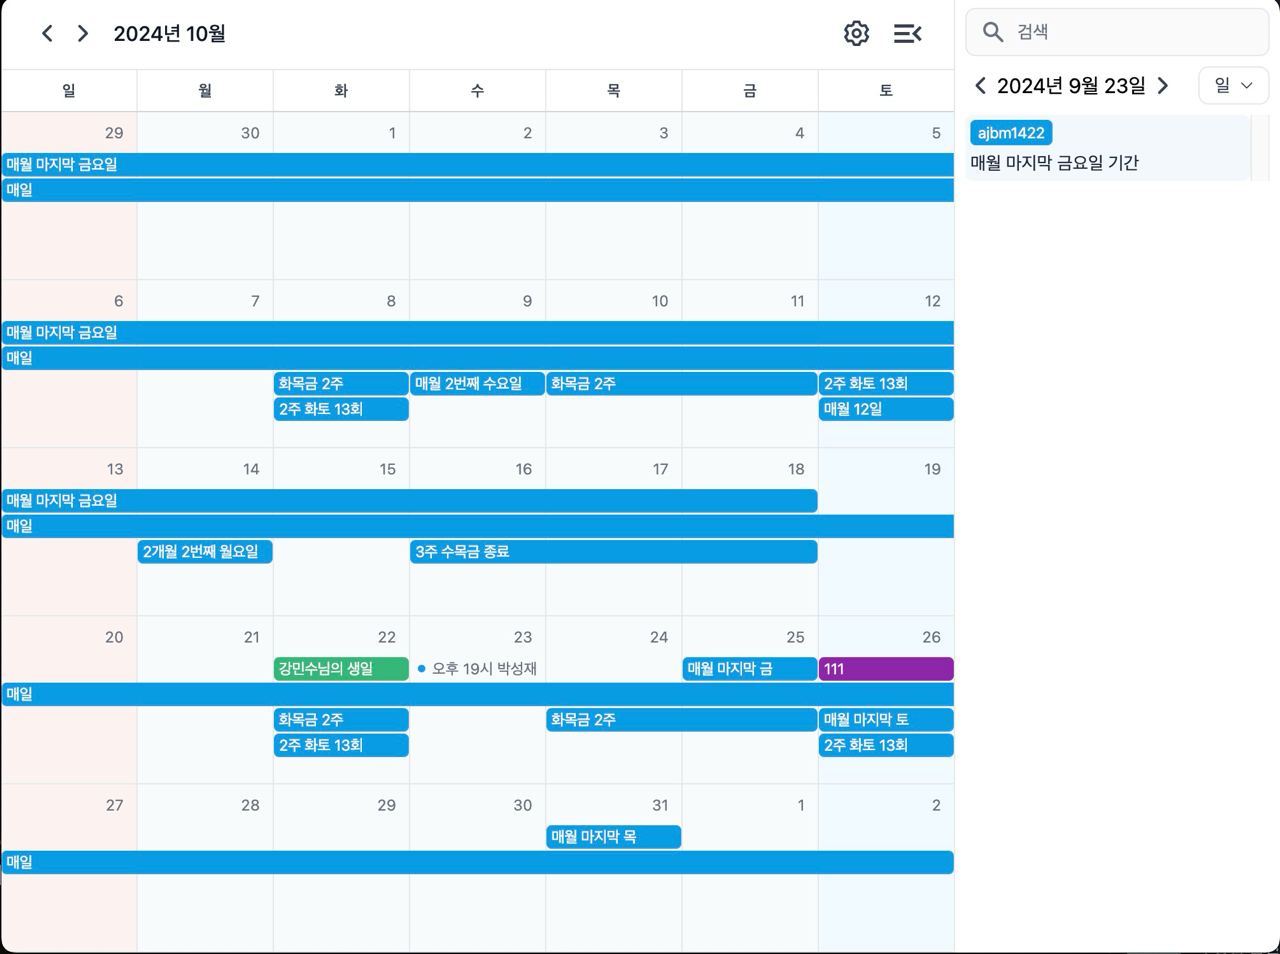Open the 매월 12일 event
The height and width of the screenshot is (954, 1280).
(x=885, y=409)
